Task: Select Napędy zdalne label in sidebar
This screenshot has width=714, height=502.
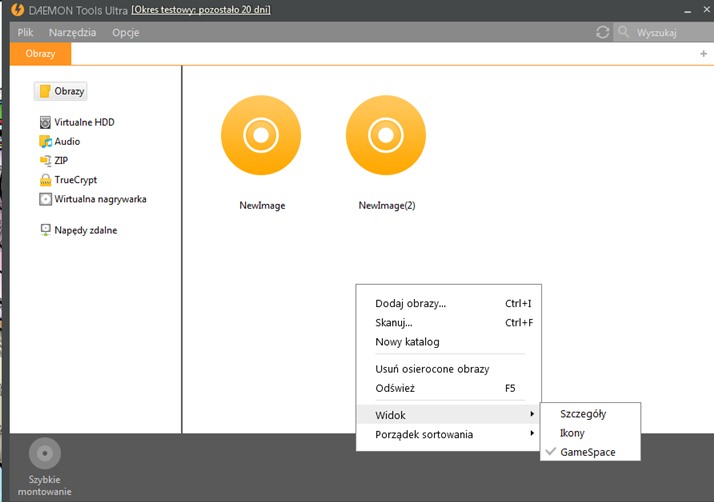Action: click(x=86, y=230)
